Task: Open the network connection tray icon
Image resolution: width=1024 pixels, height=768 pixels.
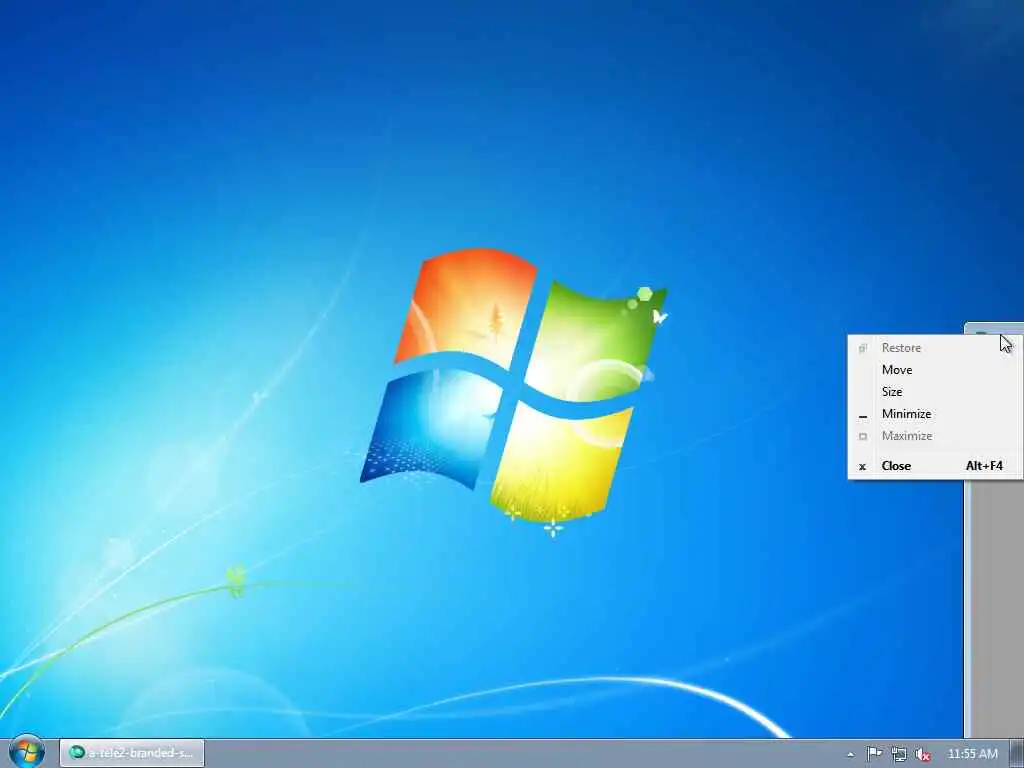Action: pyautogui.click(x=899, y=754)
